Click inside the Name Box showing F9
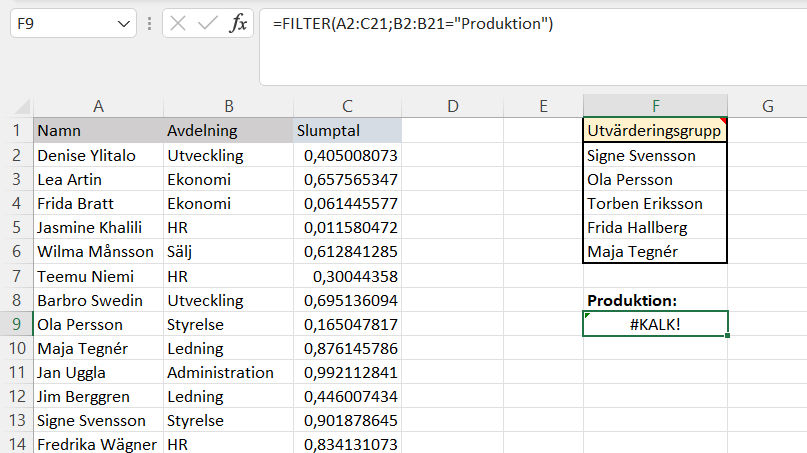Screen dimensions: 807x453 coord(60,24)
